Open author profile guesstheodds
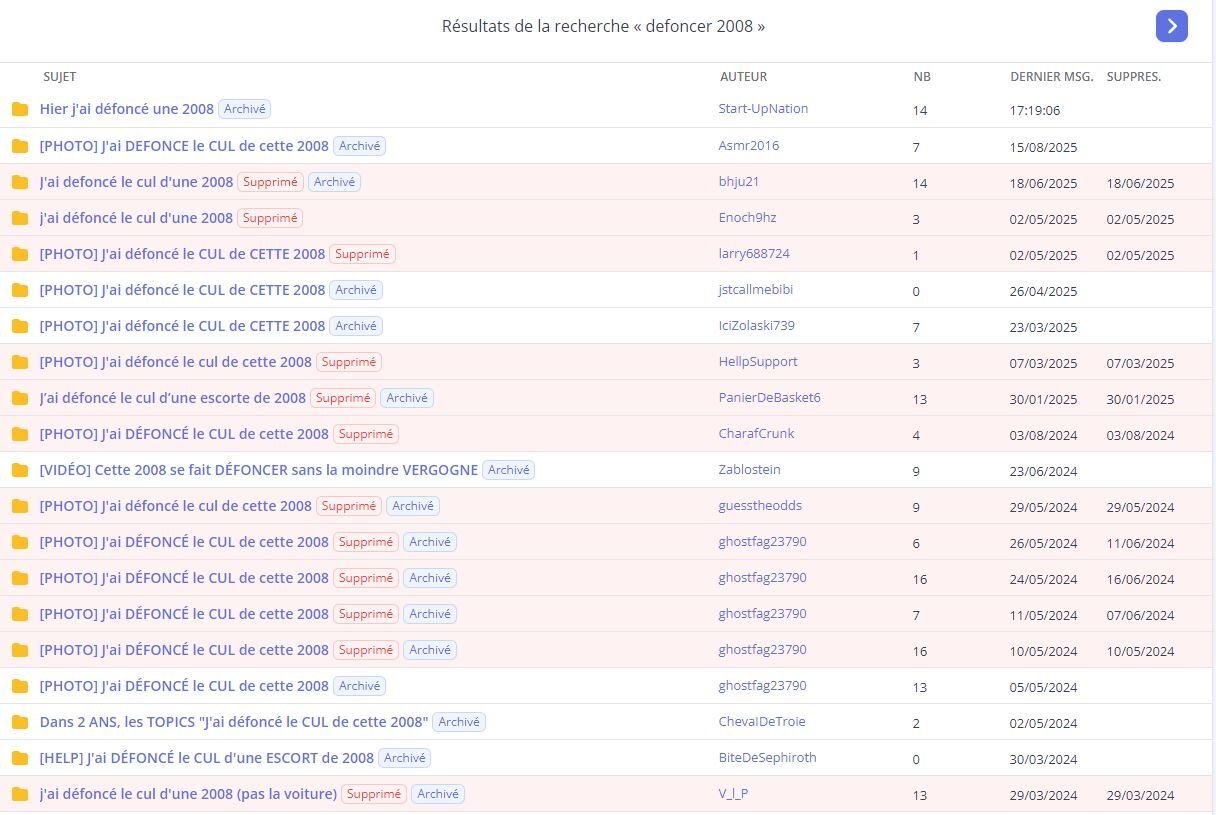 pyautogui.click(x=759, y=505)
